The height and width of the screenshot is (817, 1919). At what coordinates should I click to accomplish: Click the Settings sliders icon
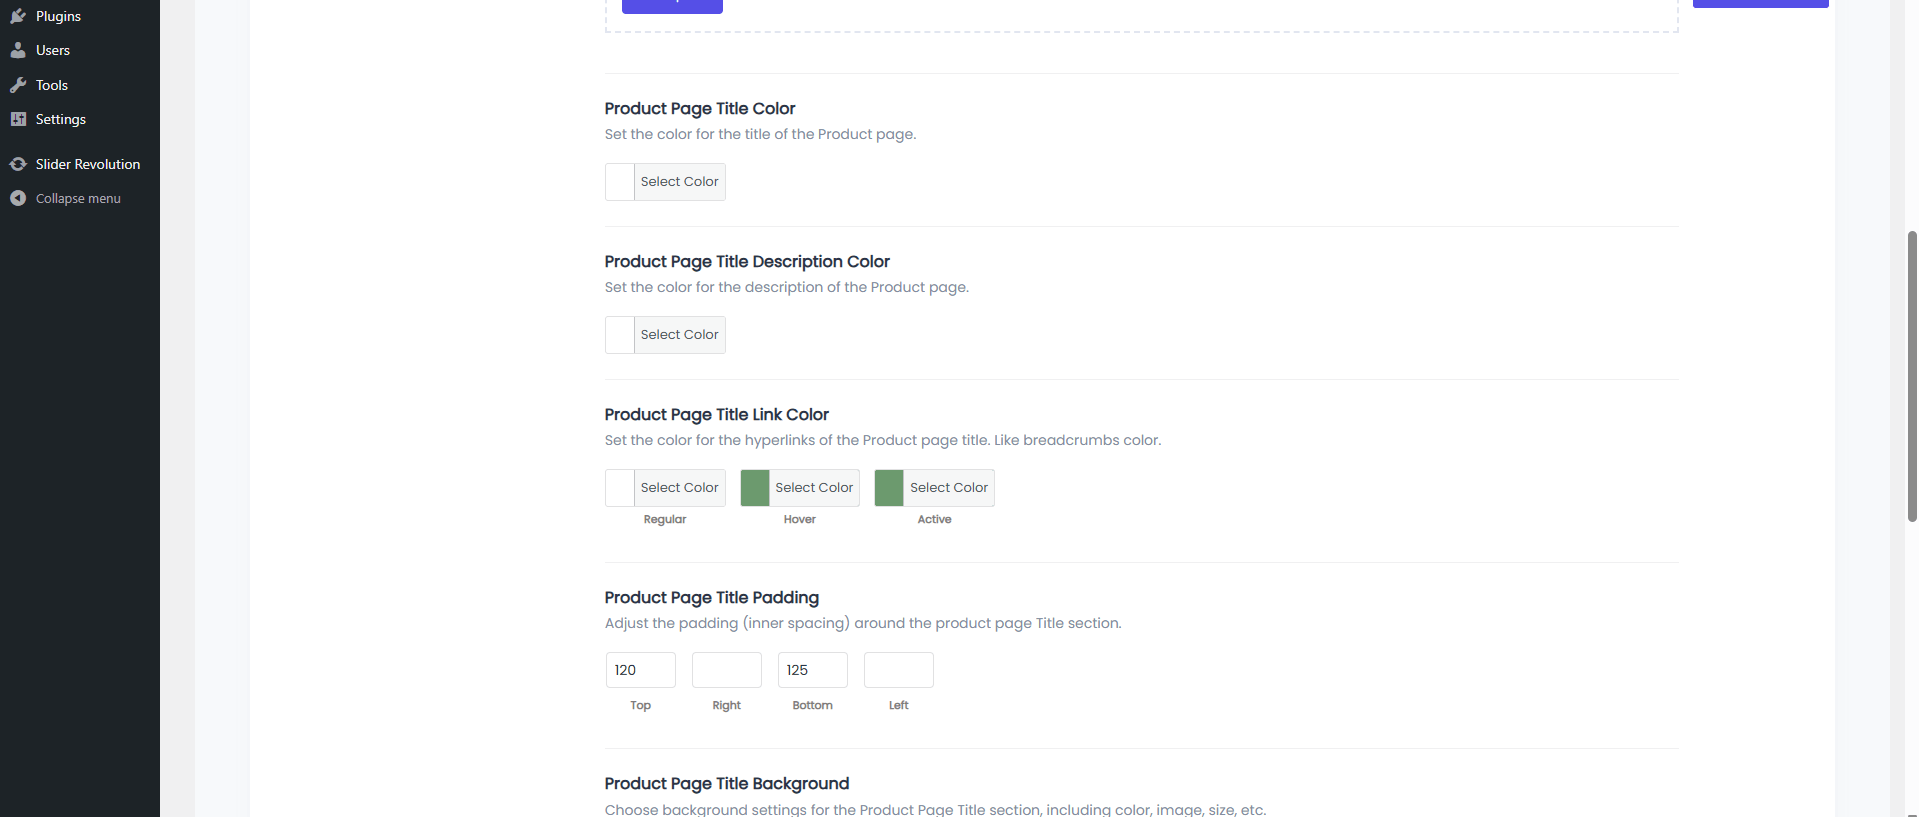pyautogui.click(x=18, y=119)
